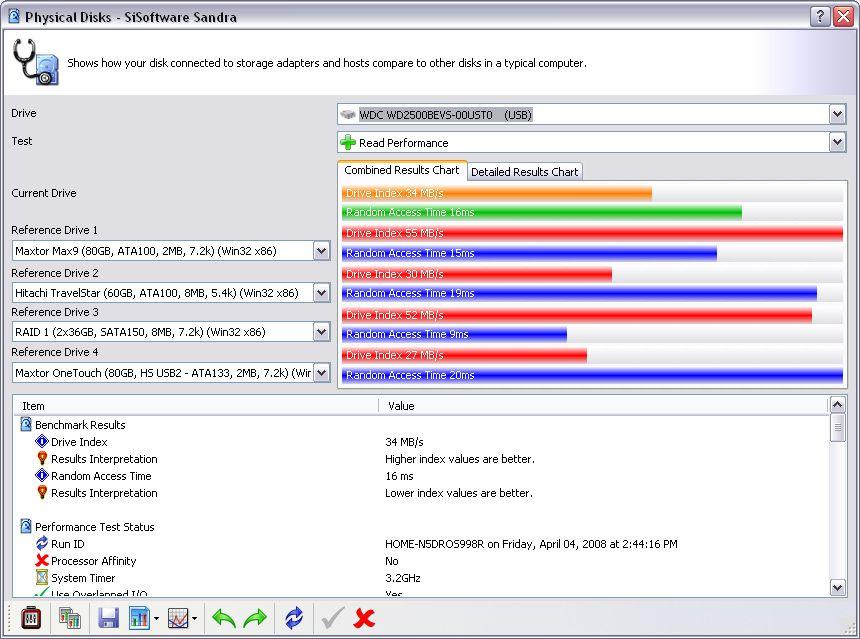Click the red Drive Index 52 MB/s bar
This screenshot has width=860, height=639.
point(577,315)
